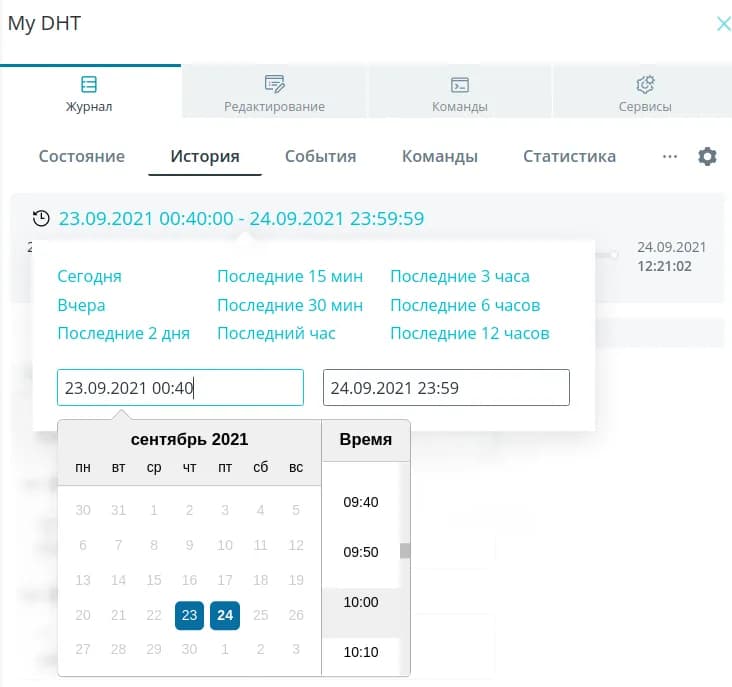The width and height of the screenshot is (732, 687).
Task: Close the My DHT panel
Action: pos(723,24)
